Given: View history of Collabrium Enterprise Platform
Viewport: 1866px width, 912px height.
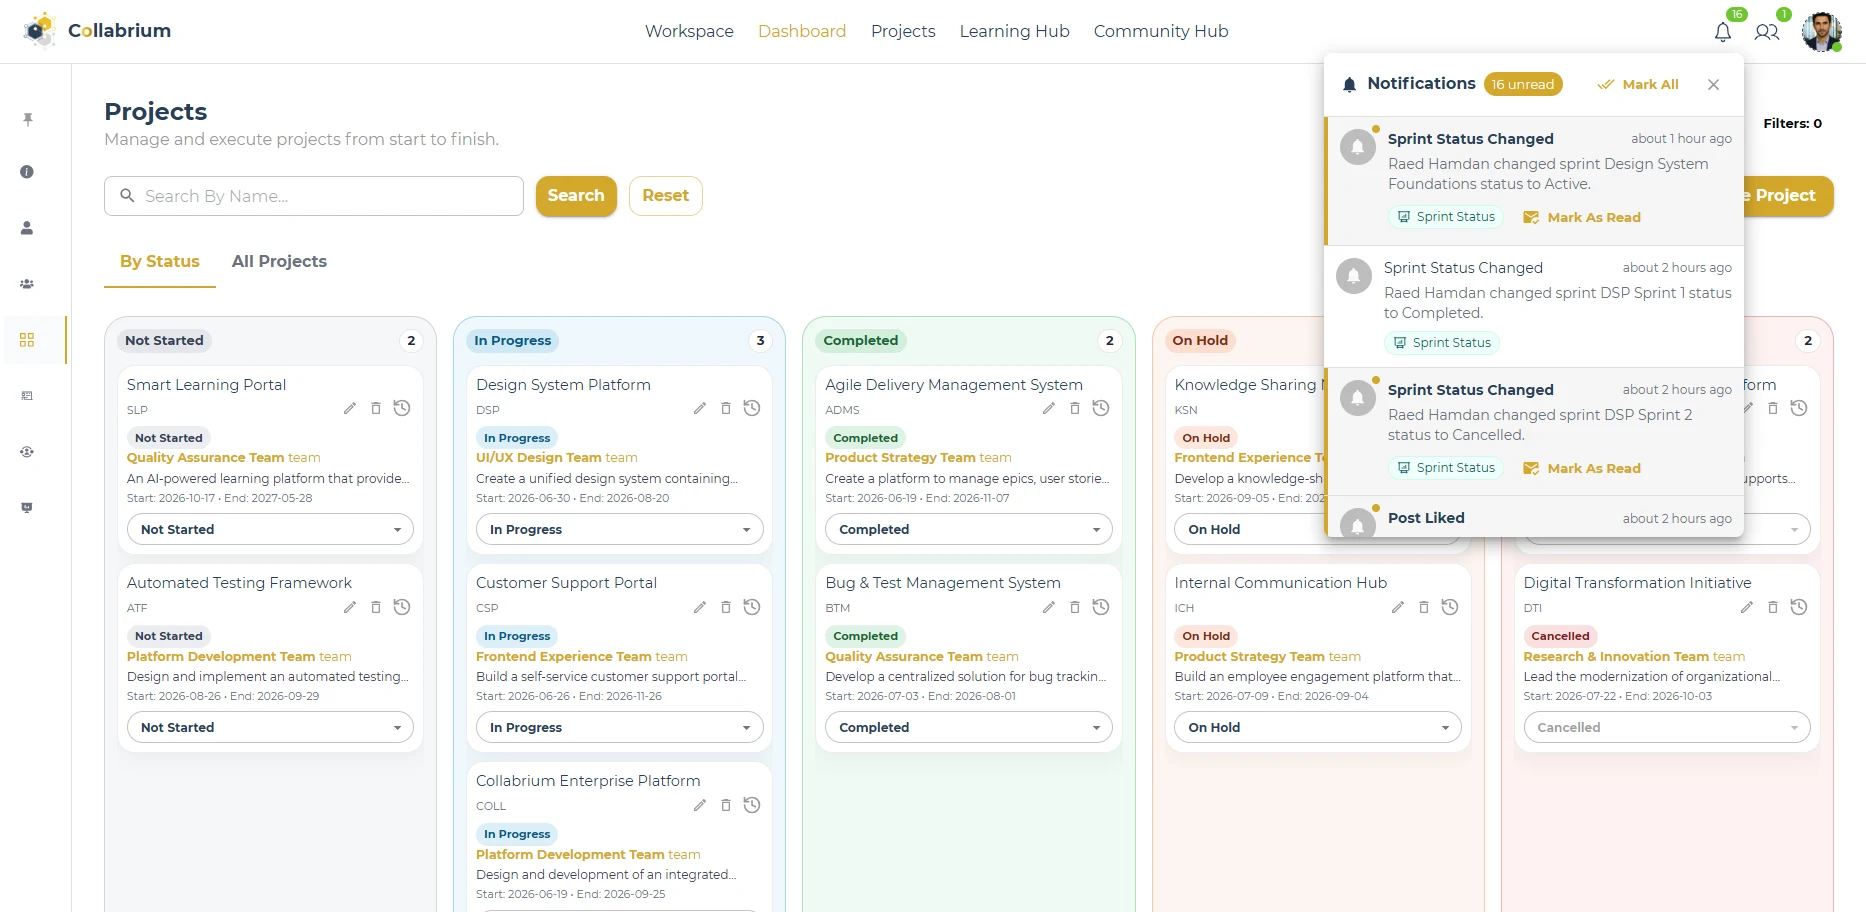Looking at the screenshot, I should pyautogui.click(x=752, y=805).
